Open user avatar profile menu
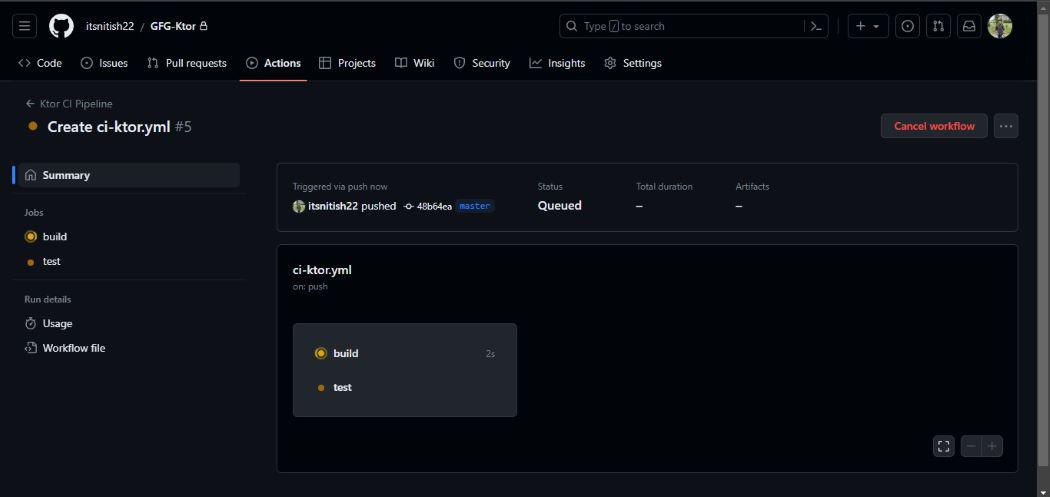1050x497 pixels. (x=1000, y=26)
